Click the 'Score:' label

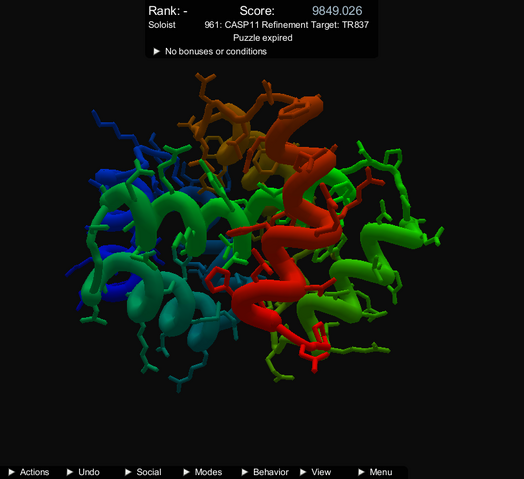(x=257, y=11)
